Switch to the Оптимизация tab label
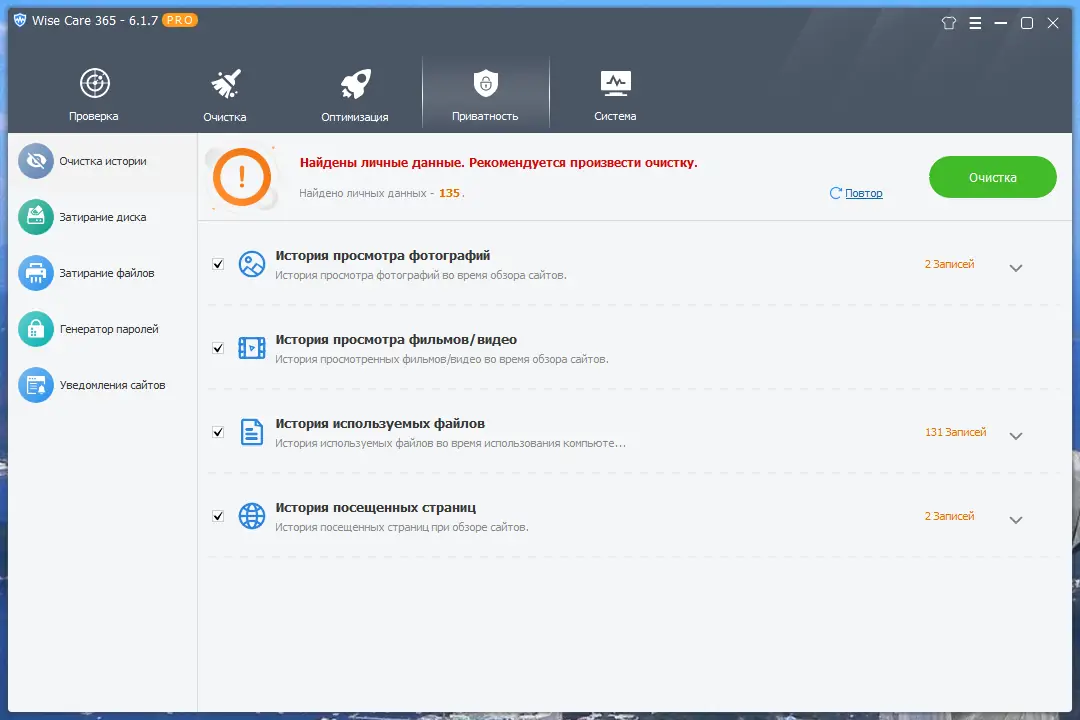This screenshot has width=1080, height=720. [355, 117]
